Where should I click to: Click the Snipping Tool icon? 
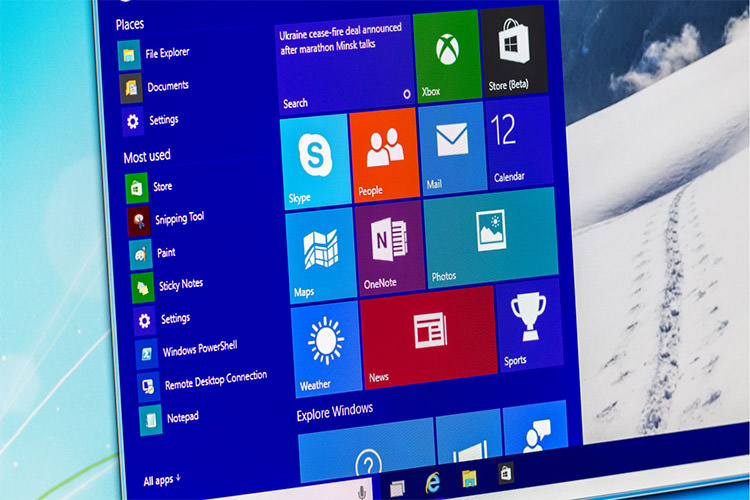[x=139, y=221]
